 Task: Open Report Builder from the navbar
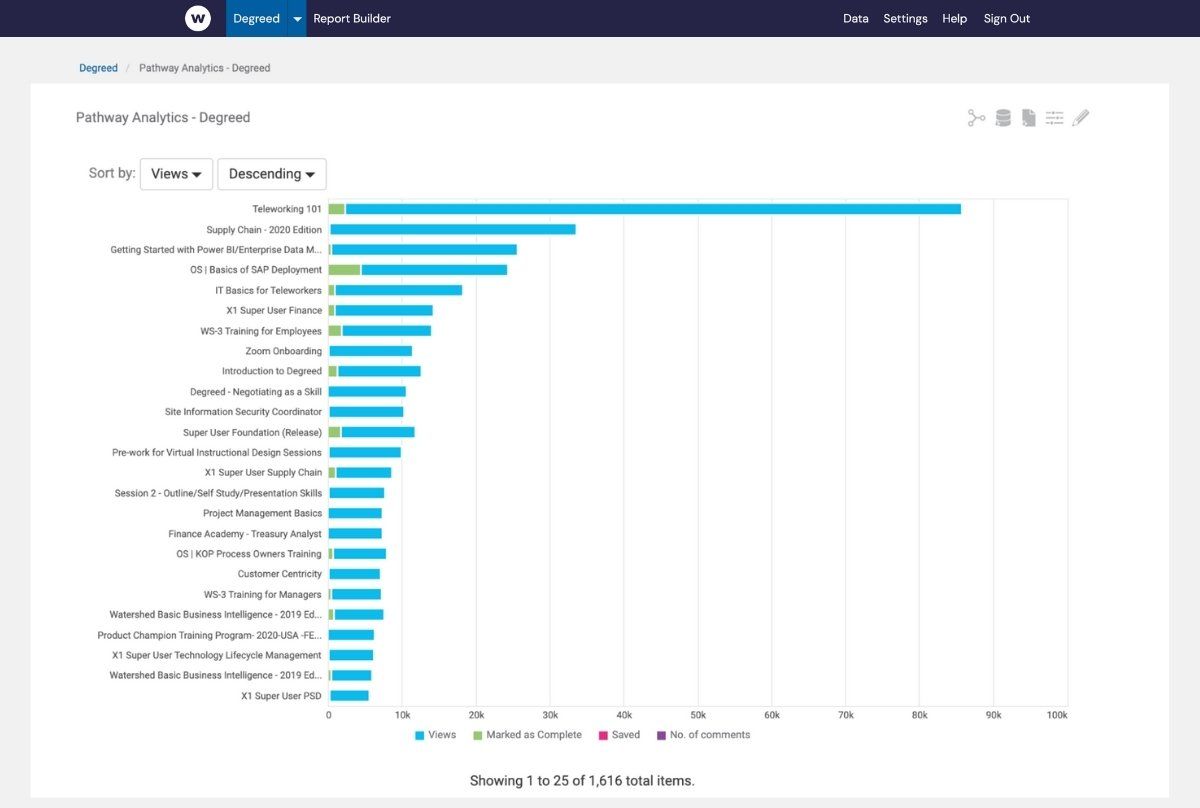click(352, 18)
